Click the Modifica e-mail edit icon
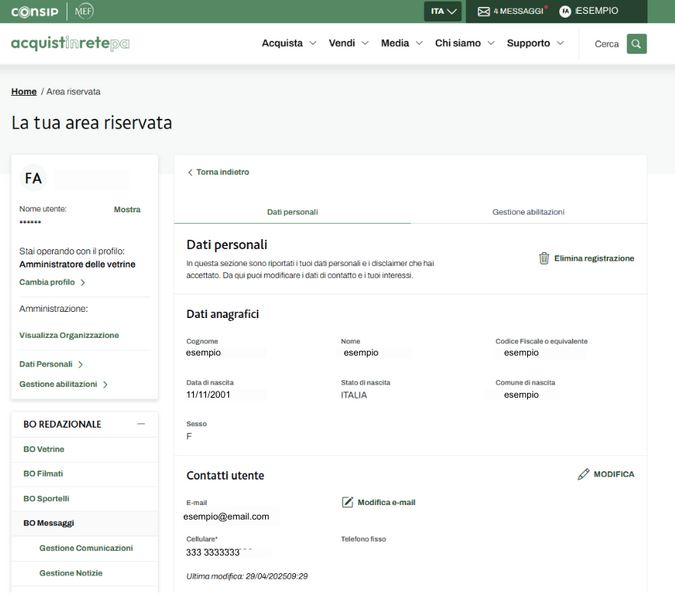675x600 pixels. [x=348, y=502]
